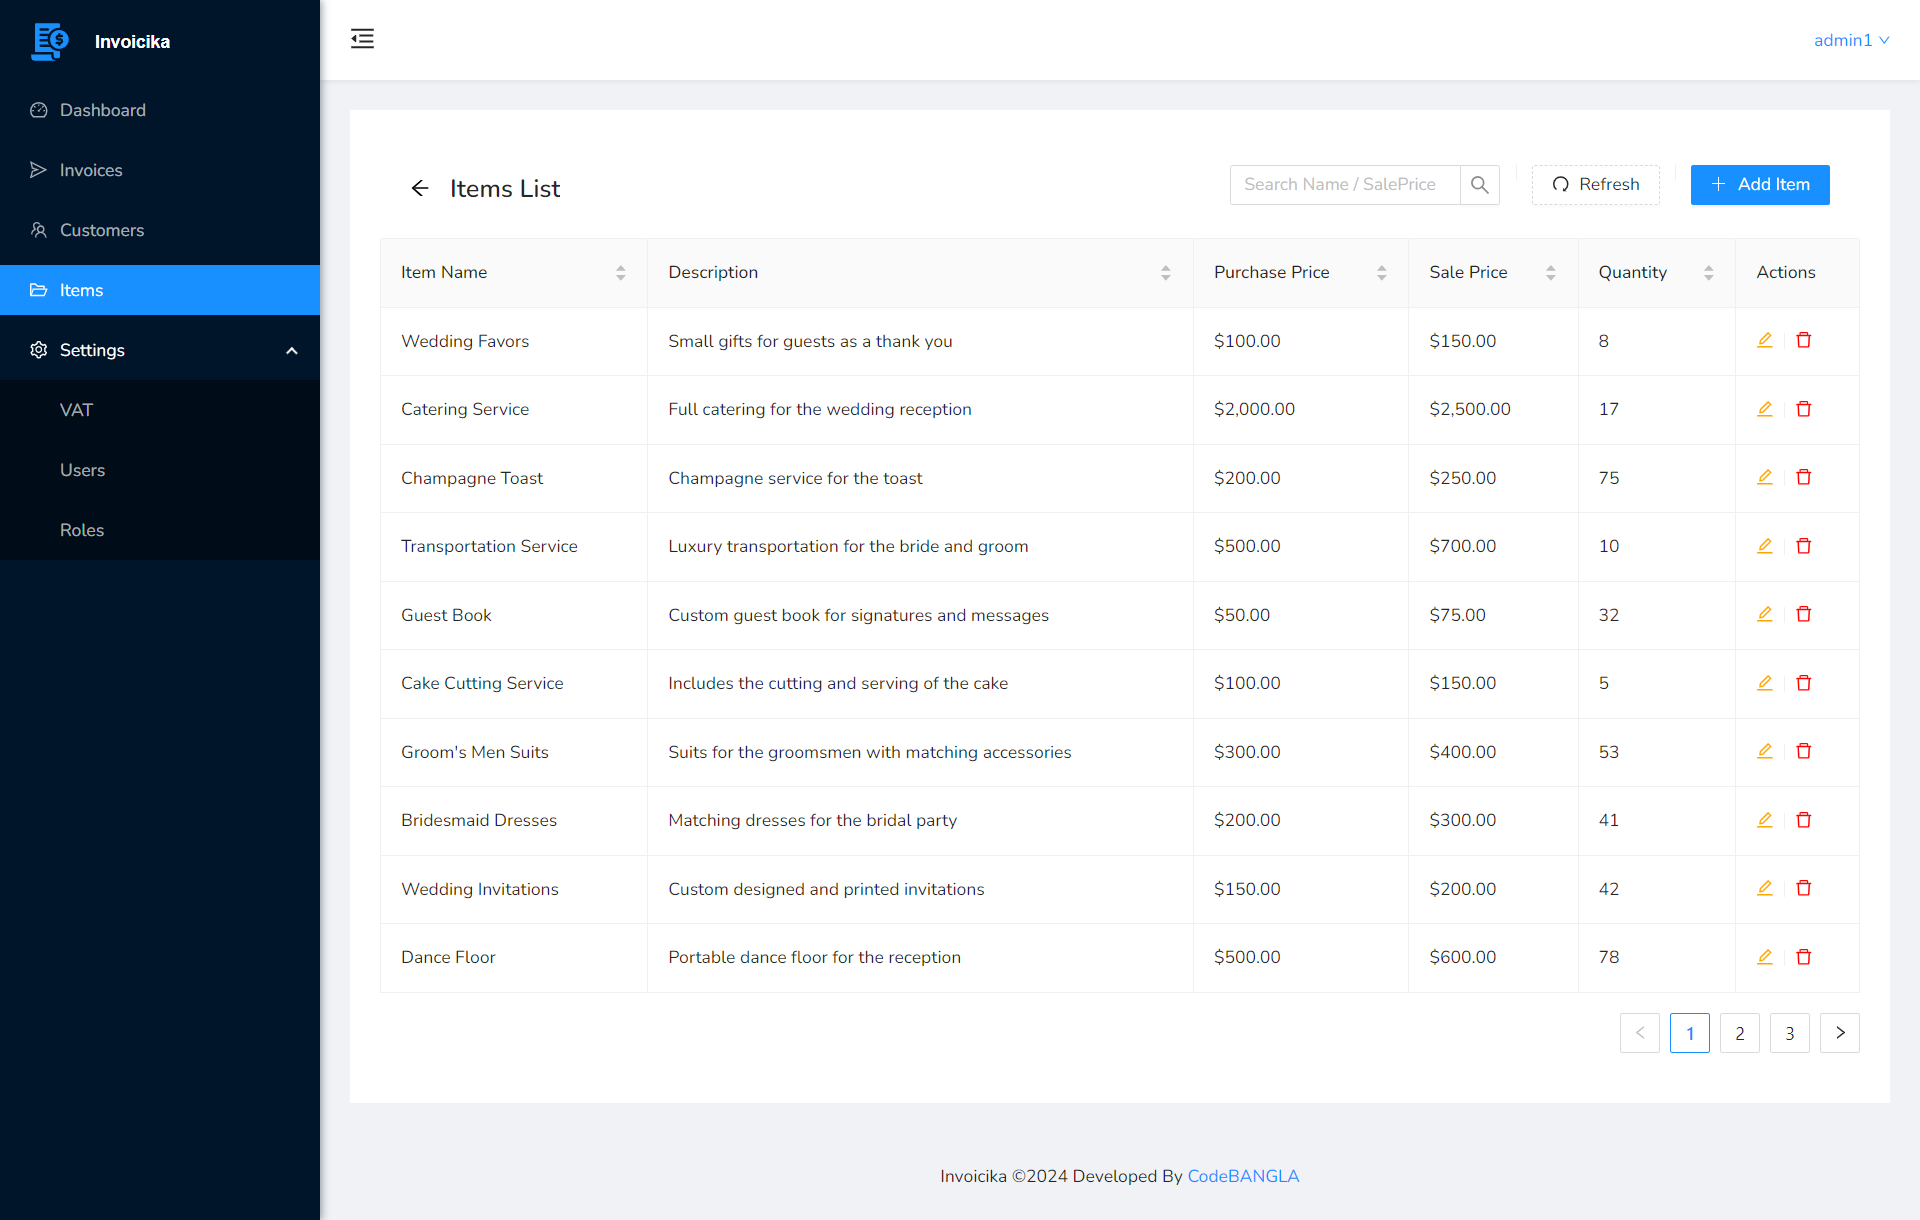
Task: Click the Invoicika logo icon
Action: [50, 41]
